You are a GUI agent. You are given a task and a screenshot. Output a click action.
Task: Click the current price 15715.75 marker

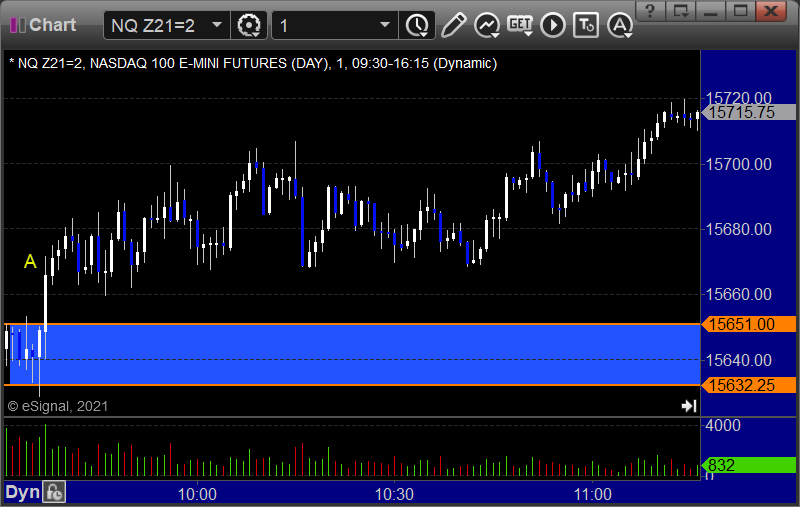point(749,112)
